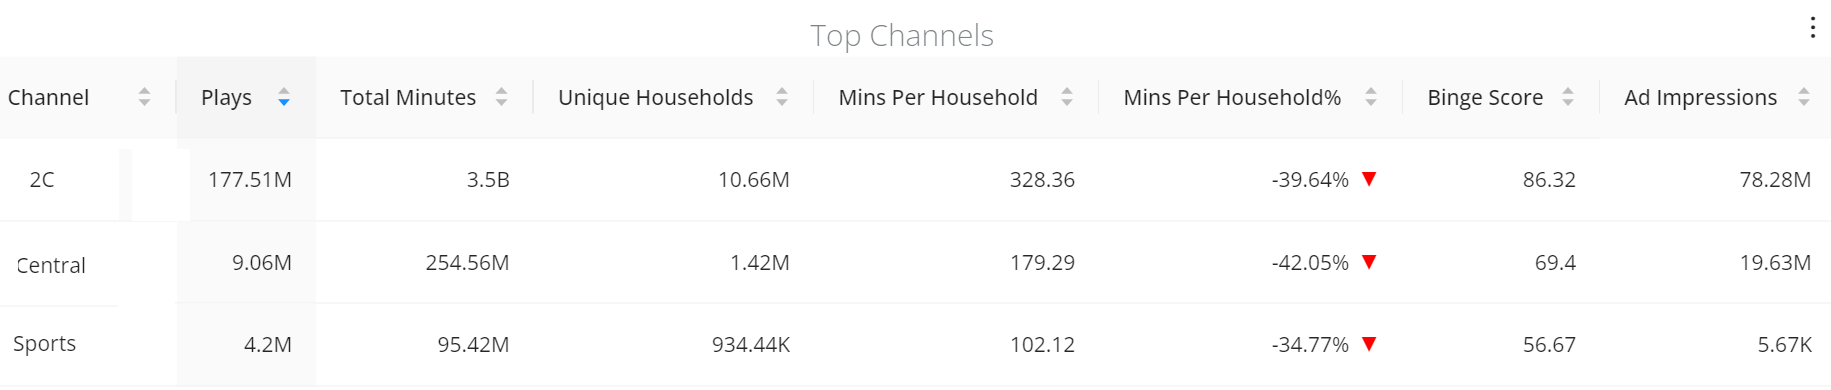The image size is (1831, 390).
Task: Click the Binge Score header label
Action: point(1485,97)
